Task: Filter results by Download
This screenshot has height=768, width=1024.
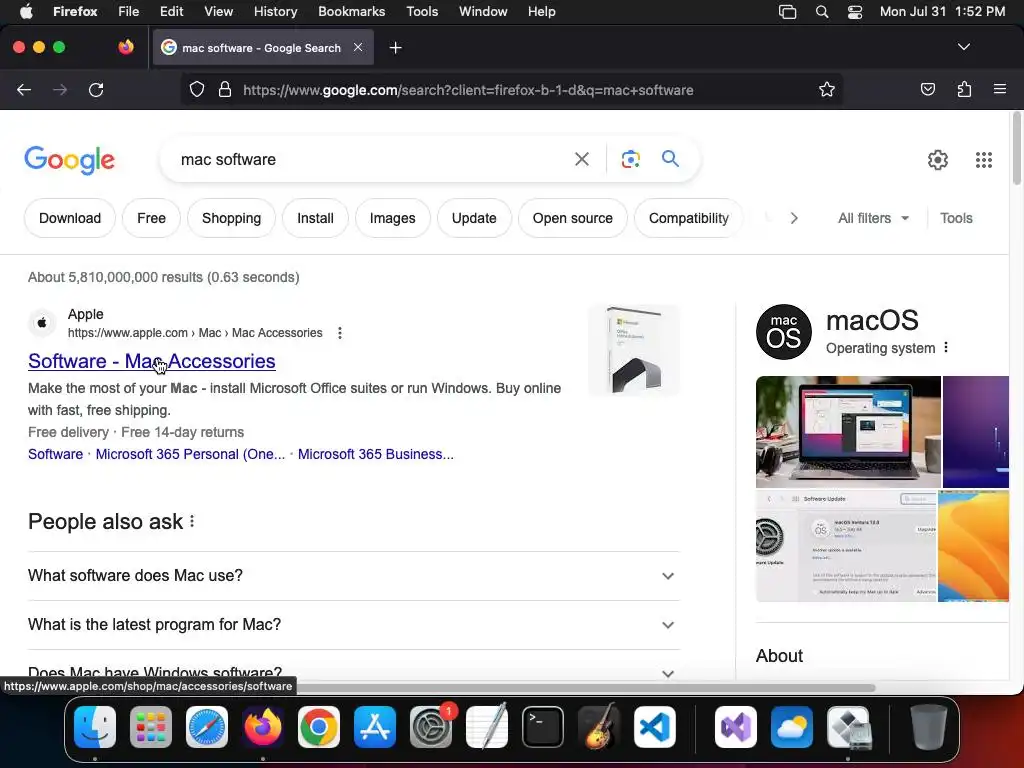Action: [x=70, y=218]
